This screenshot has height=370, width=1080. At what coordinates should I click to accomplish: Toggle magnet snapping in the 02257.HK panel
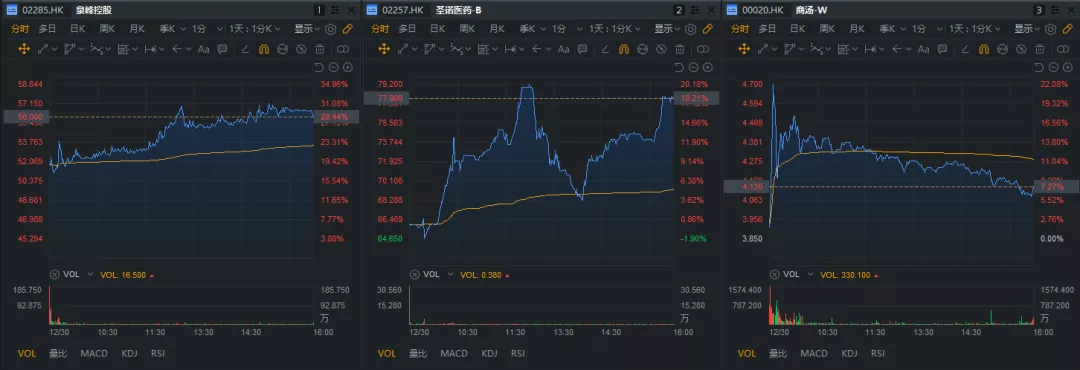[x=624, y=49]
